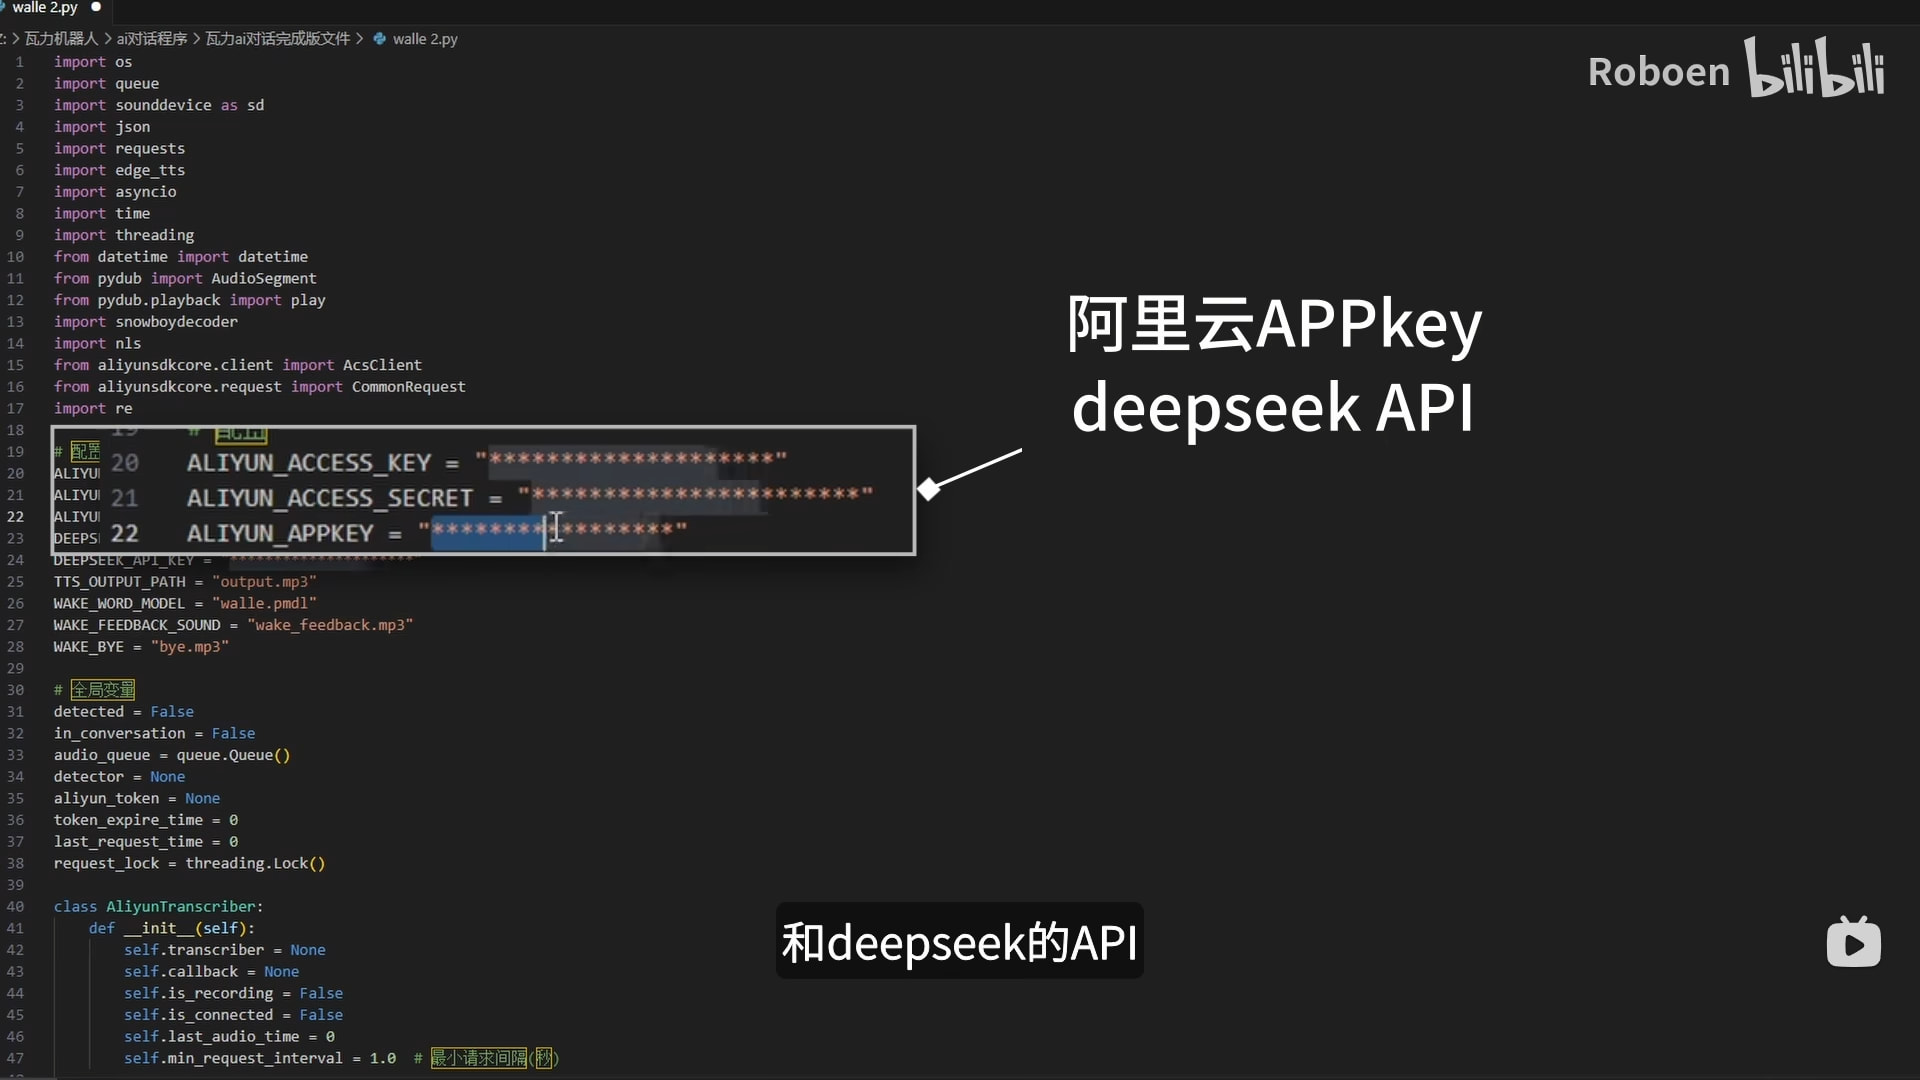
Task: Click the breadcrumb chevron before walle 2.py
Action: pos(360,39)
